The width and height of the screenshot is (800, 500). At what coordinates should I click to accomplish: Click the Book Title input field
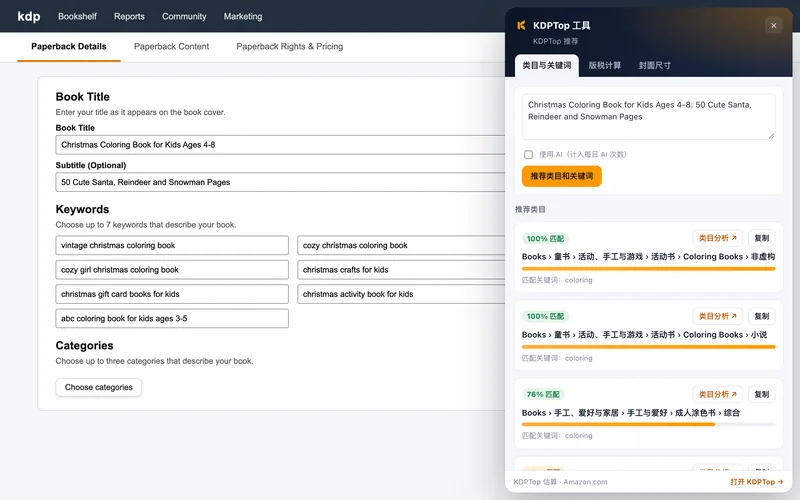[280, 145]
